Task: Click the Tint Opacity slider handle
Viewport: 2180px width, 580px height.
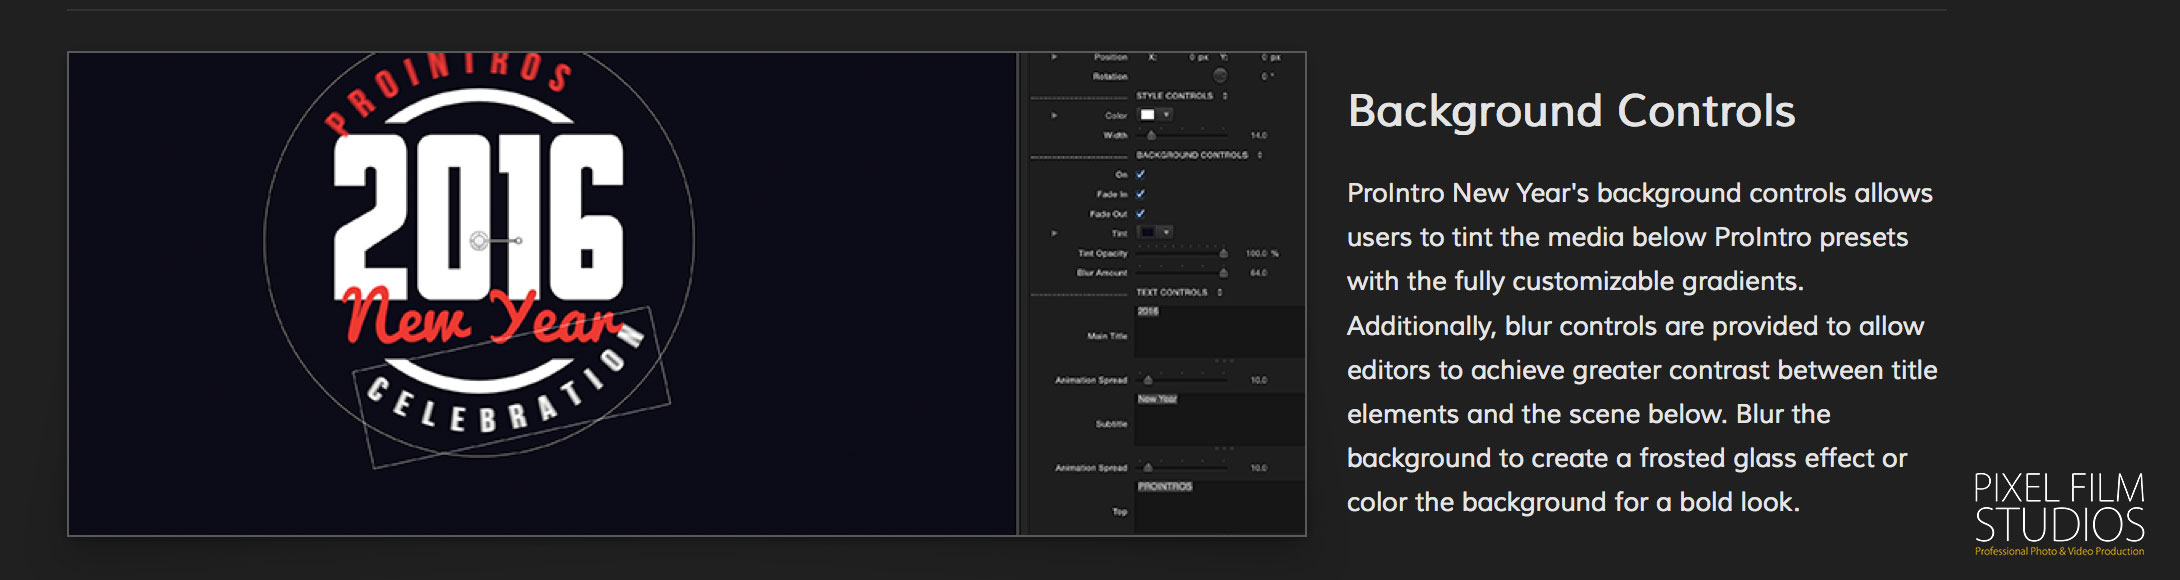Action: click(x=1223, y=254)
